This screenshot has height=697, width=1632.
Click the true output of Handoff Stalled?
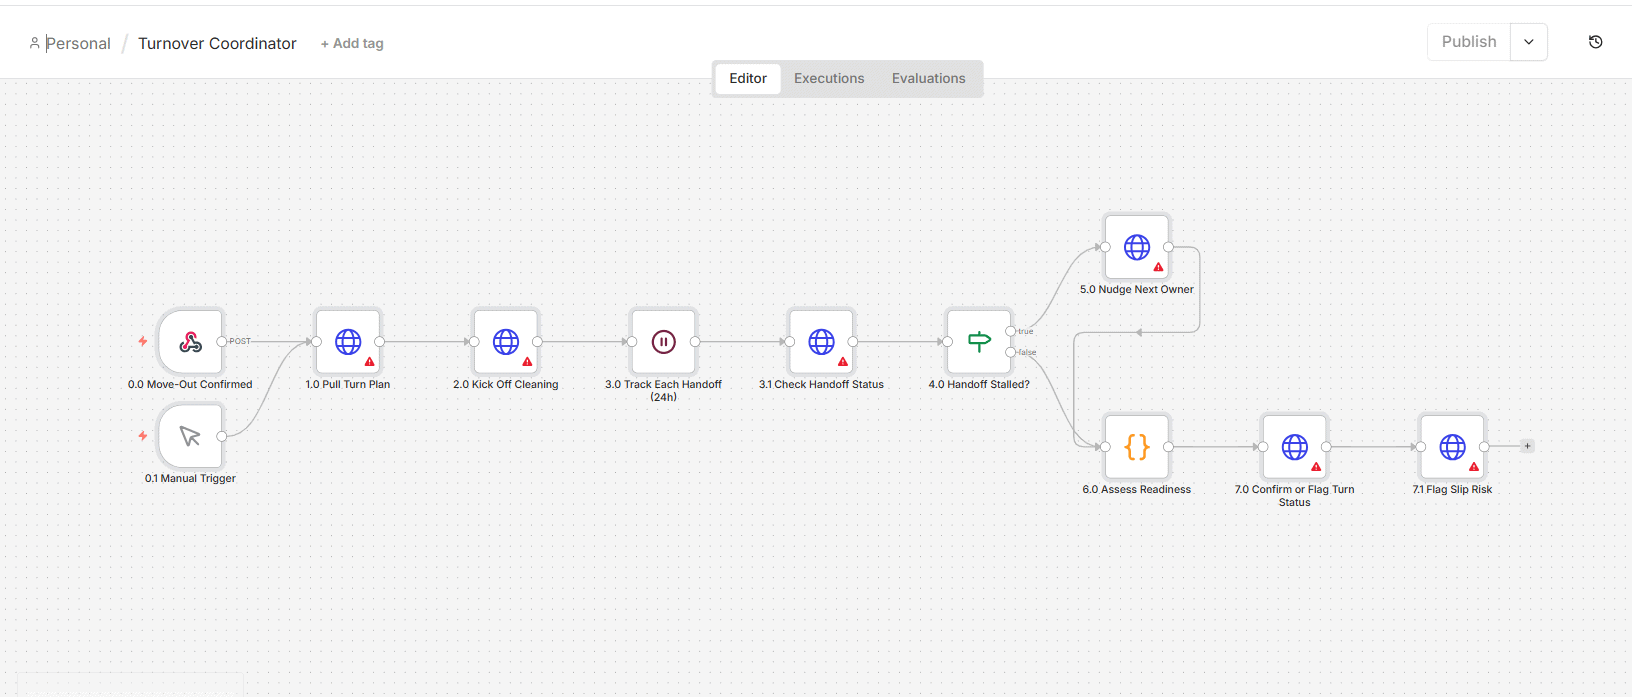click(x=1011, y=331)
